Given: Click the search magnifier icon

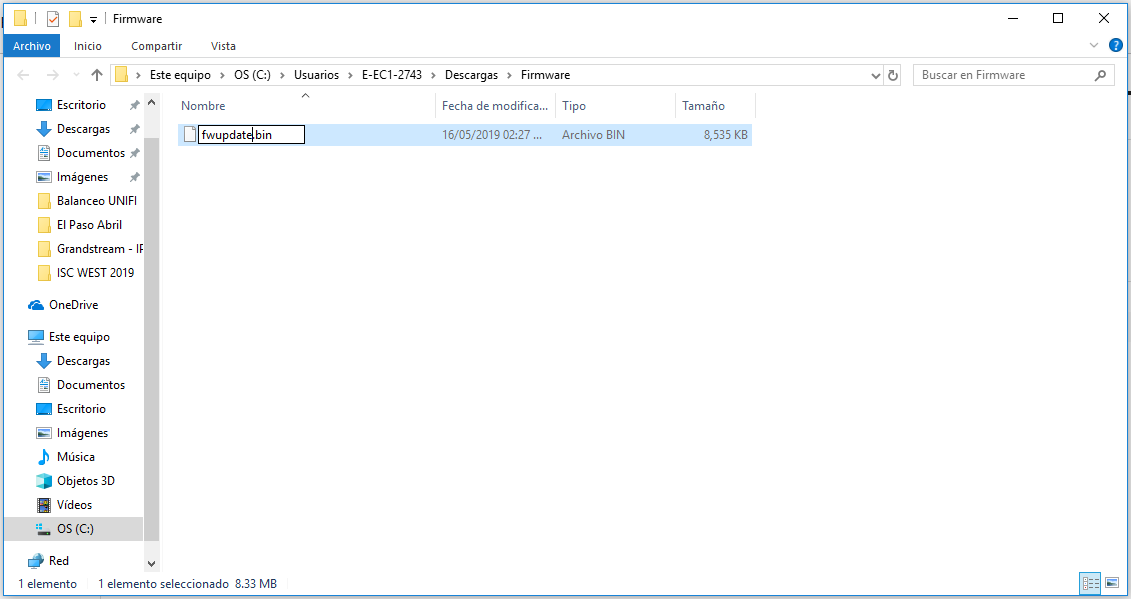Looking at the screenshot, I should [1100, 75].
